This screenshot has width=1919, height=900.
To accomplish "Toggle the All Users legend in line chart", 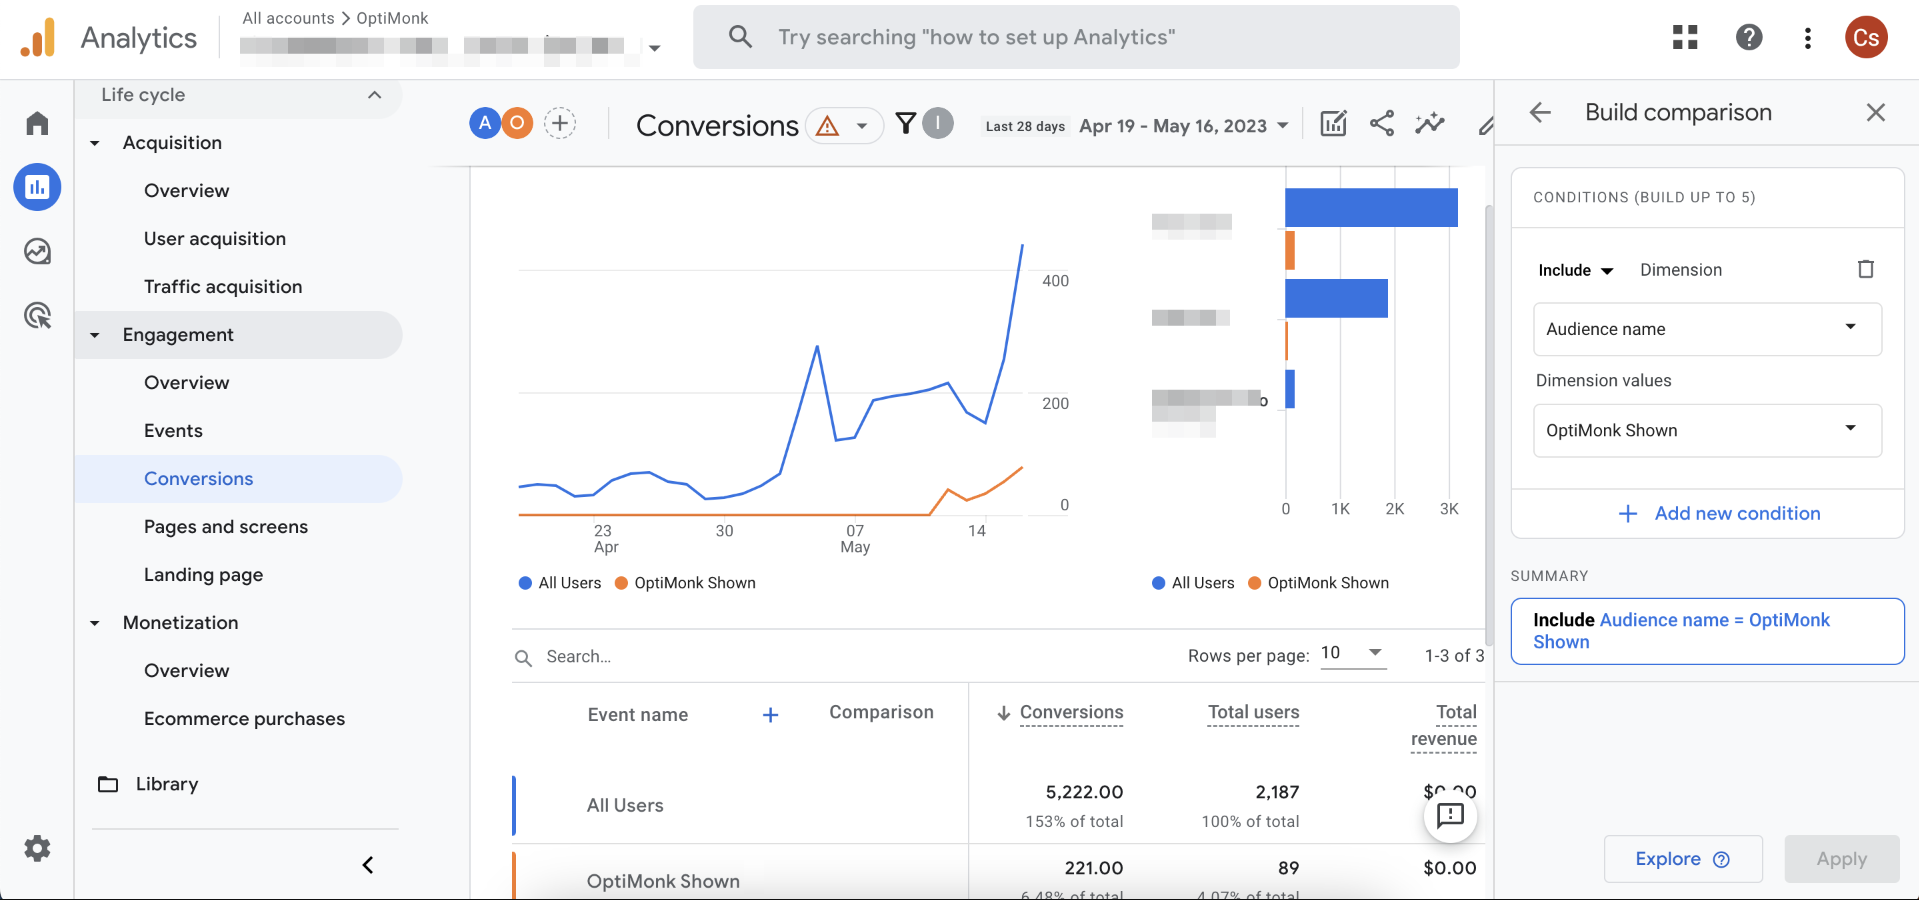I will (560, 583).
